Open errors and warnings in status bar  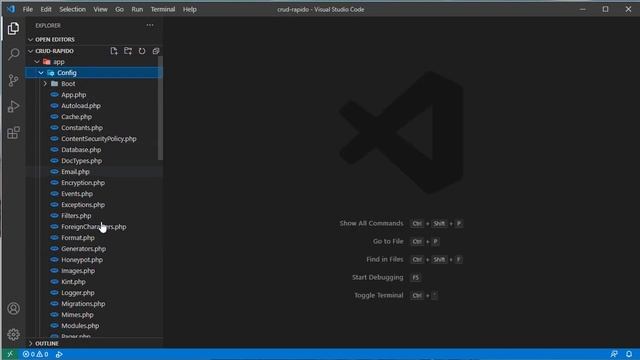click(x=36, y=354)
